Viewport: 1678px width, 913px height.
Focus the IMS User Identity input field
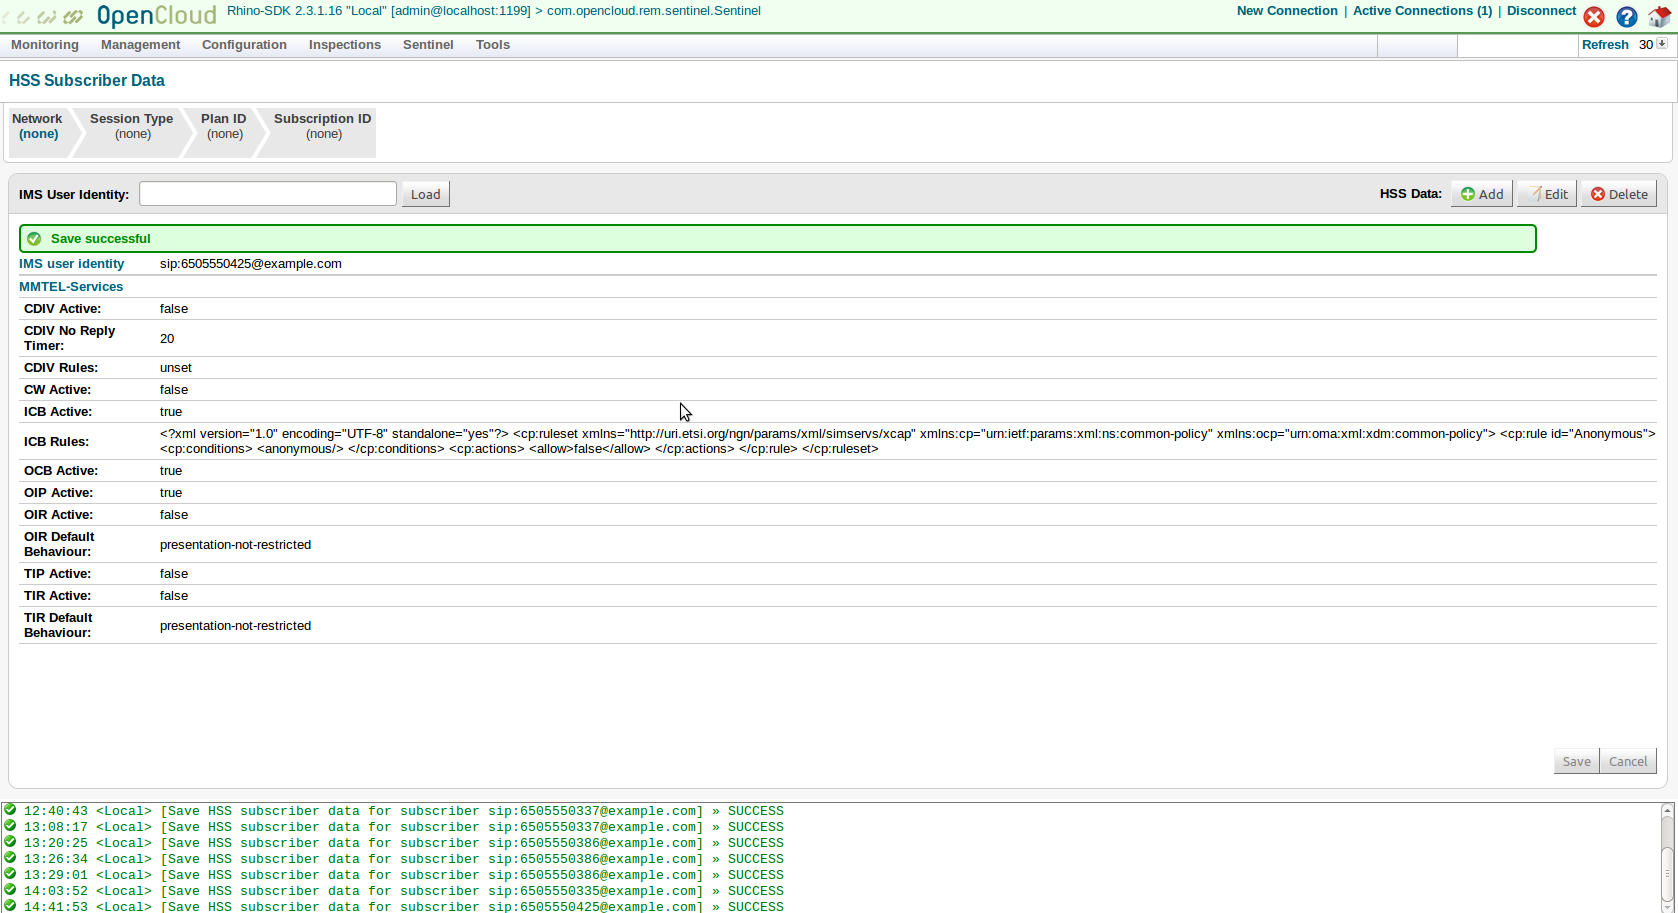[x=268, y=194]
